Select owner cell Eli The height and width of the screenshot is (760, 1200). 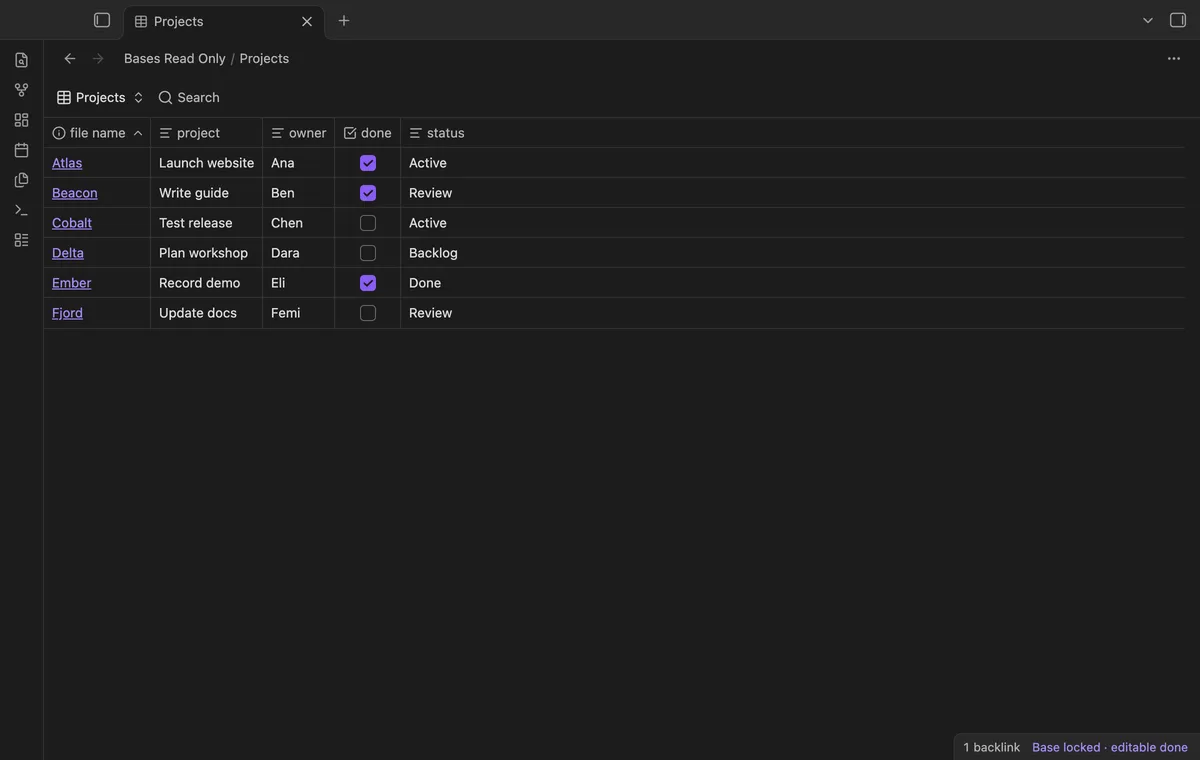(x=298, y=283)
